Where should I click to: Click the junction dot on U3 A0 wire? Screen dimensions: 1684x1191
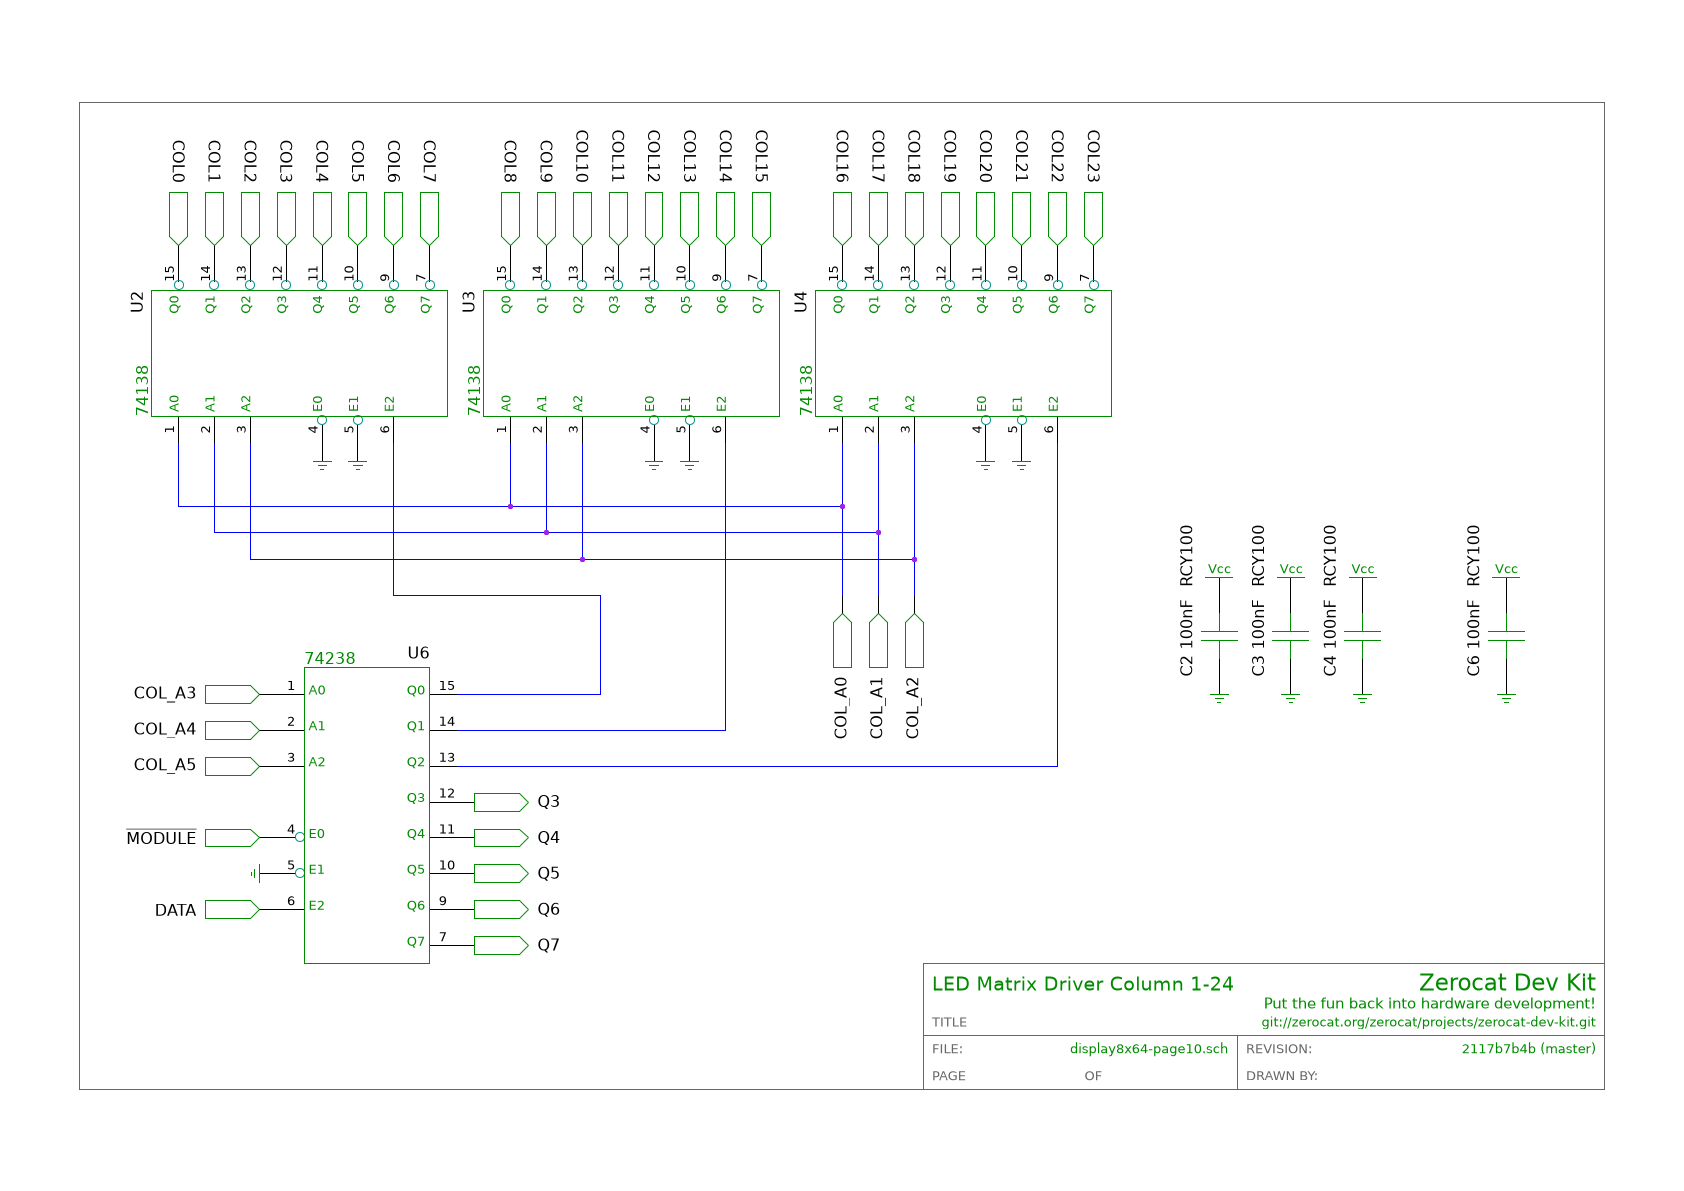pyautogui.click(x=510, y=506)
